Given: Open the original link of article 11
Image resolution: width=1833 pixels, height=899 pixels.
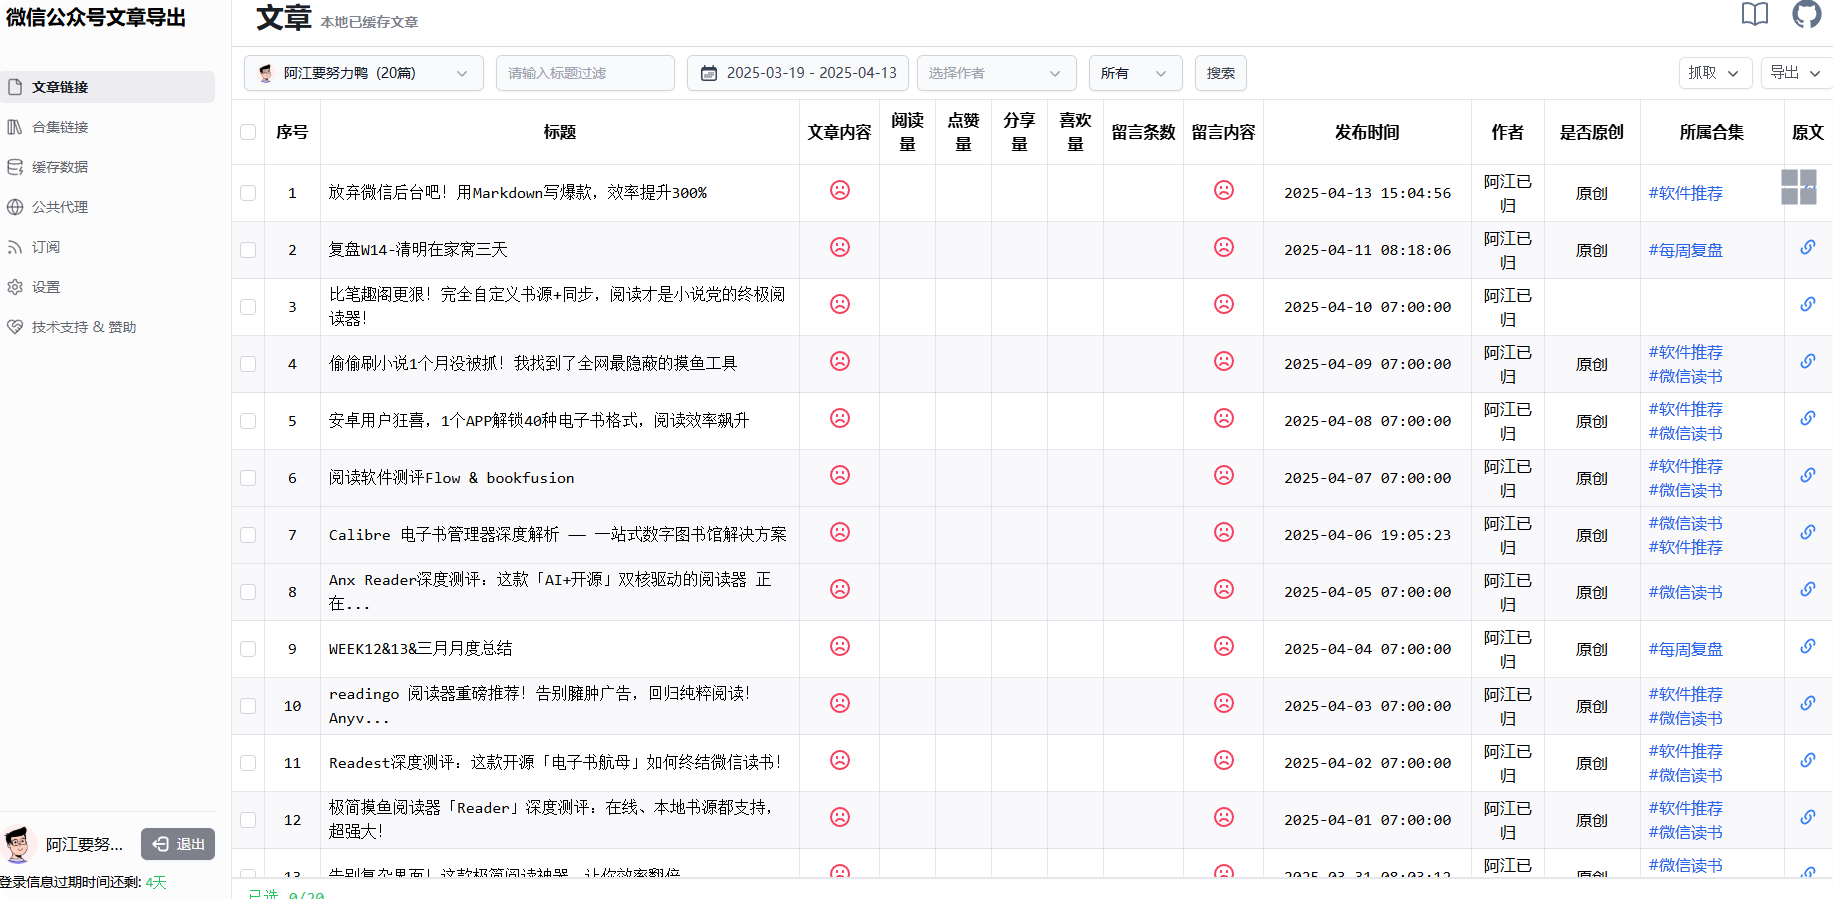Looking at the screenshot, I should [1808, 760].
